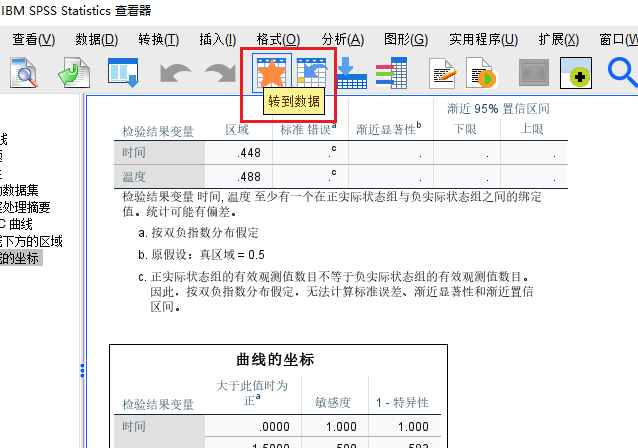Open the 扩展(X) menu
Screen dimensions: 638x448
coord(559,39)
